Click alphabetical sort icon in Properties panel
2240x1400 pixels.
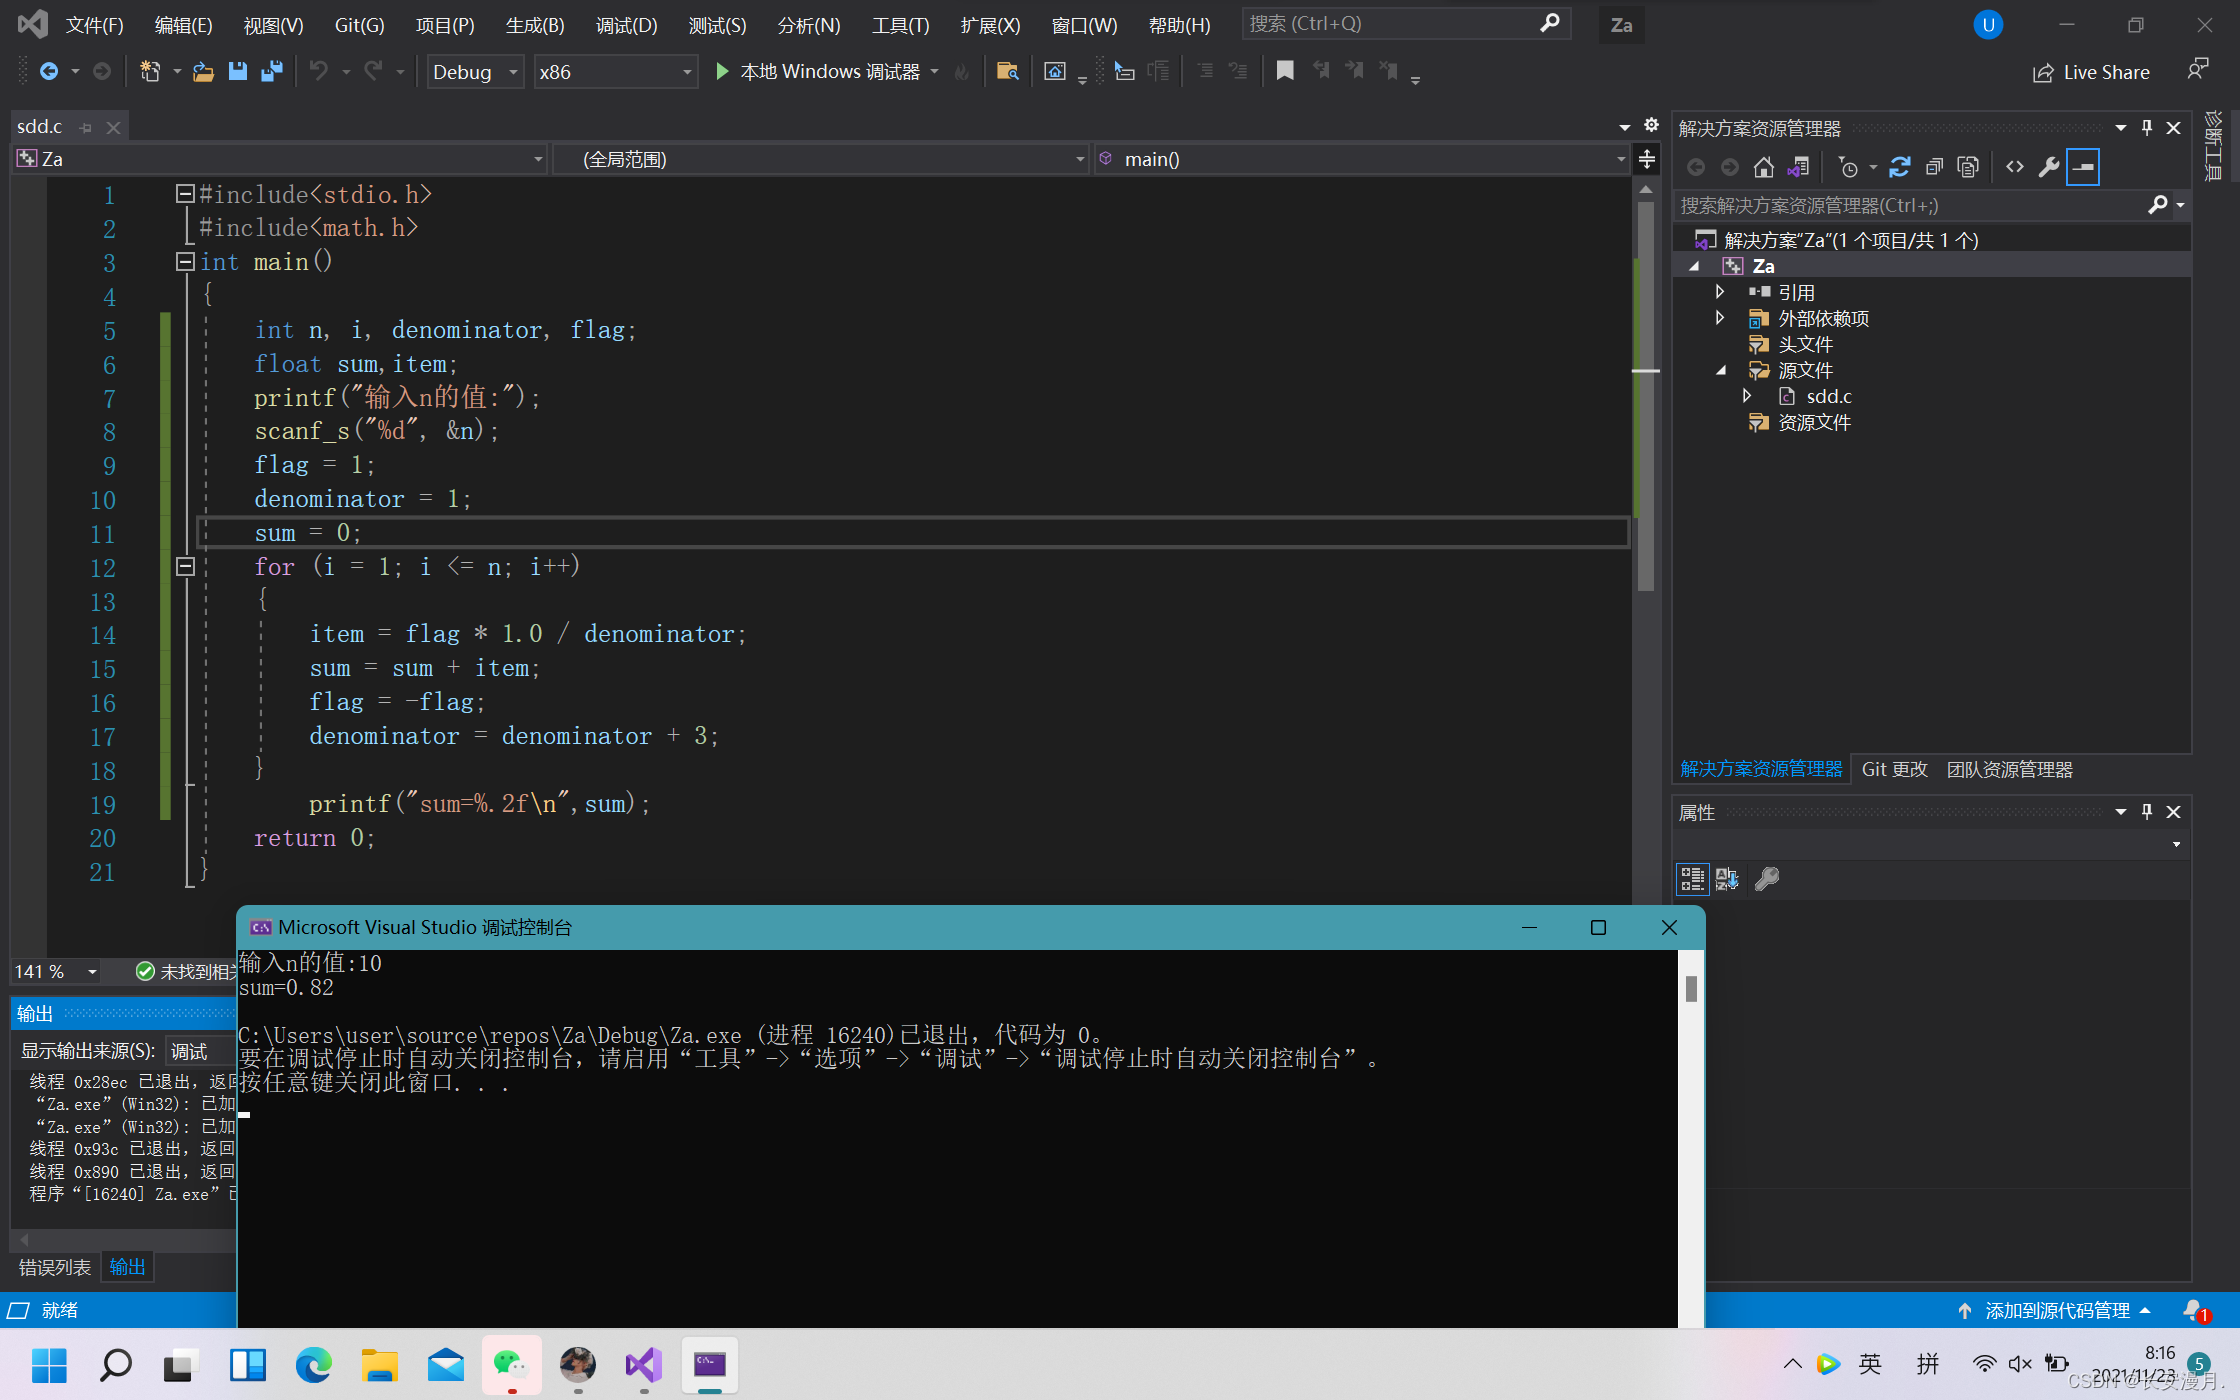(x=1727, y=879)
